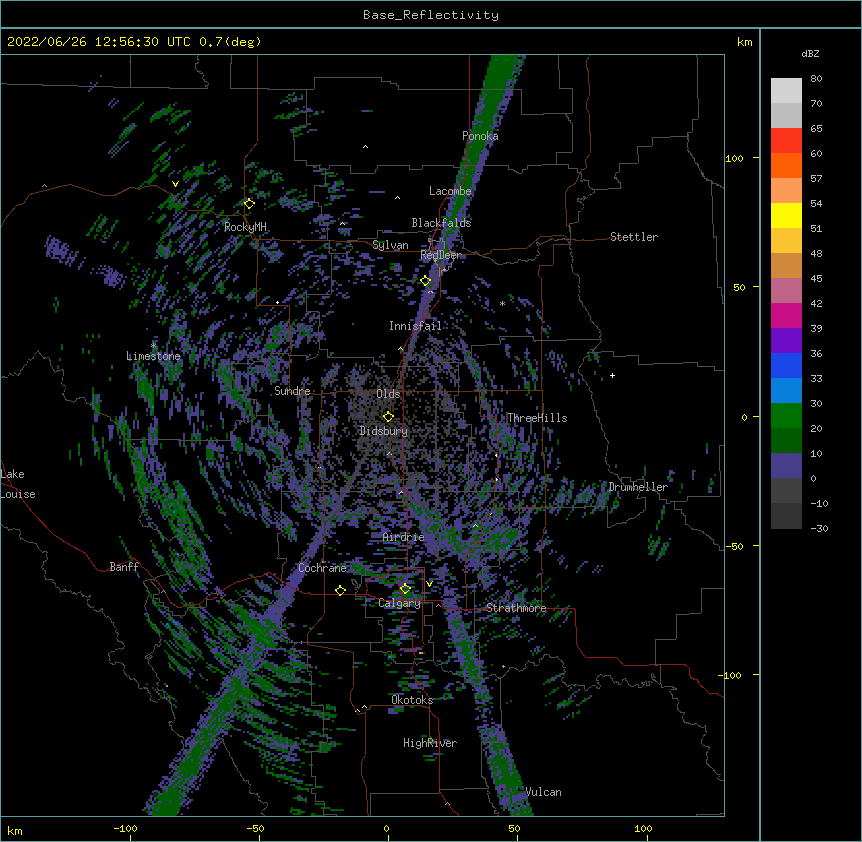Click the km unit label at top right
The width and height of the screenshot is (862, 842).
pyautogui.click(x=744, y=42)
